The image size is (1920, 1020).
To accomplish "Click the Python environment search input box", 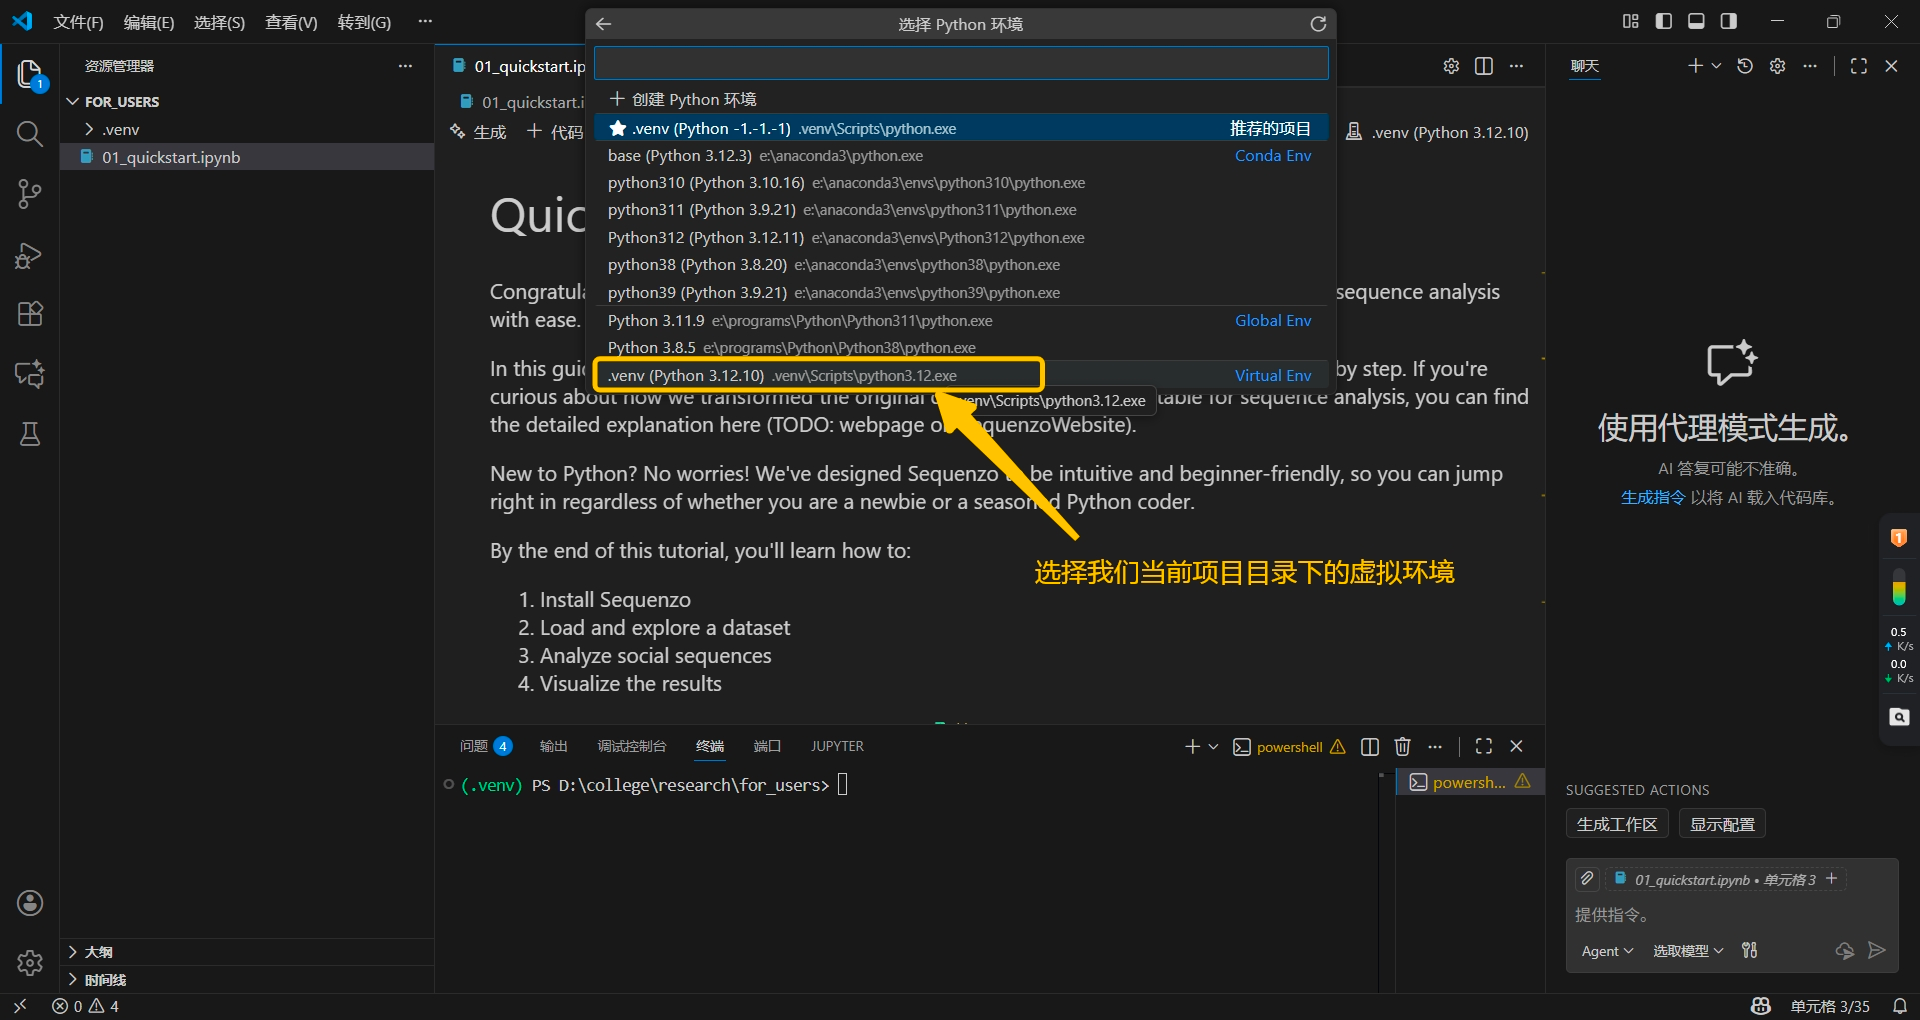I will (x=960, y=63).
